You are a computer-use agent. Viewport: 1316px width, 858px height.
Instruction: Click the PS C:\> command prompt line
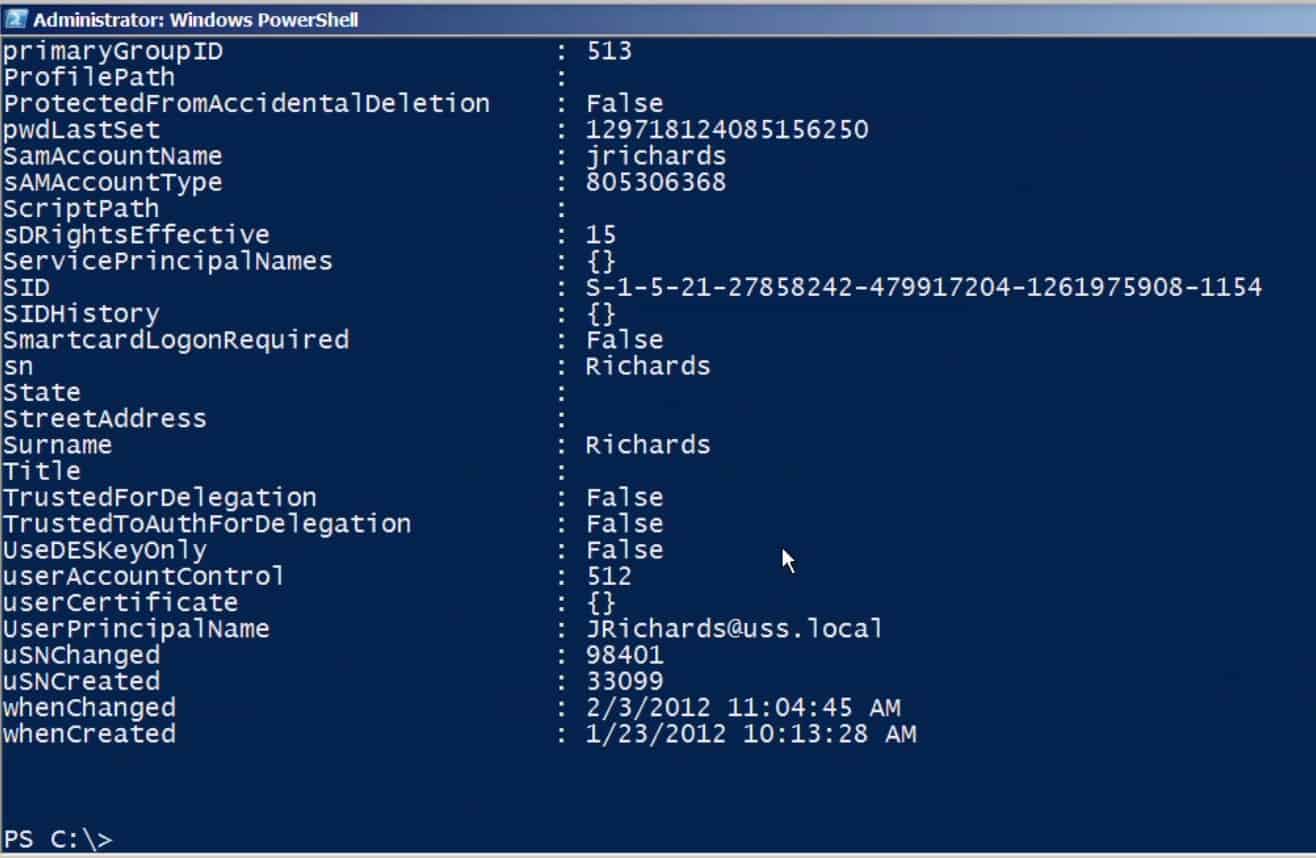point(58,839)
